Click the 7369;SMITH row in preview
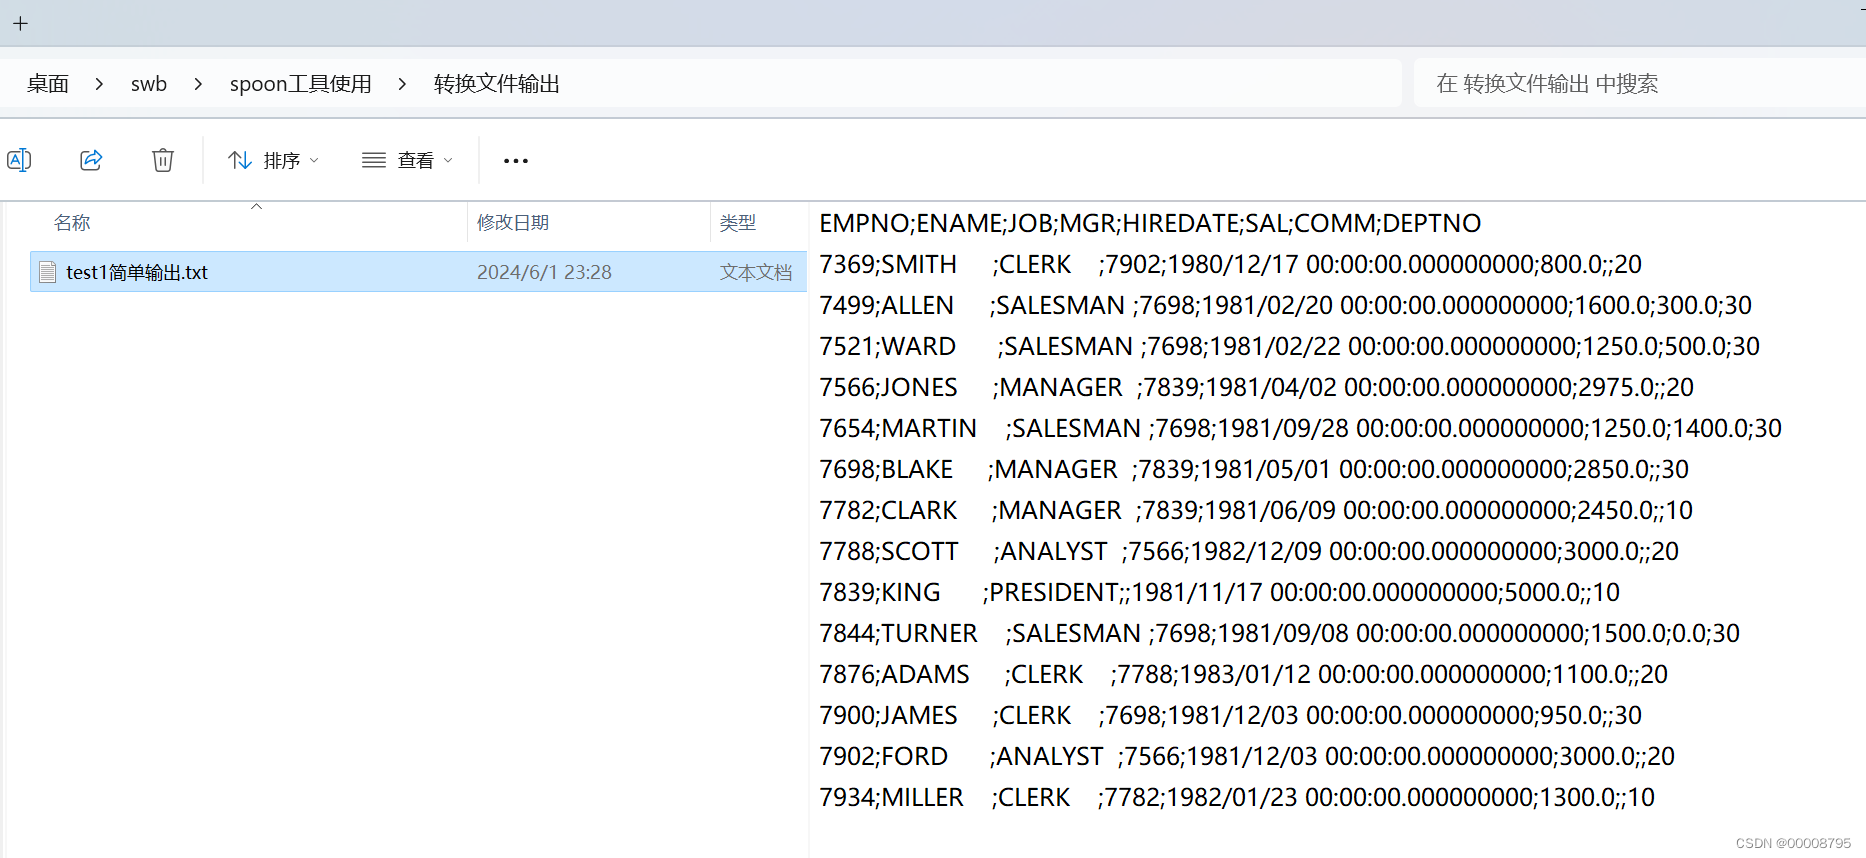 1230,264
